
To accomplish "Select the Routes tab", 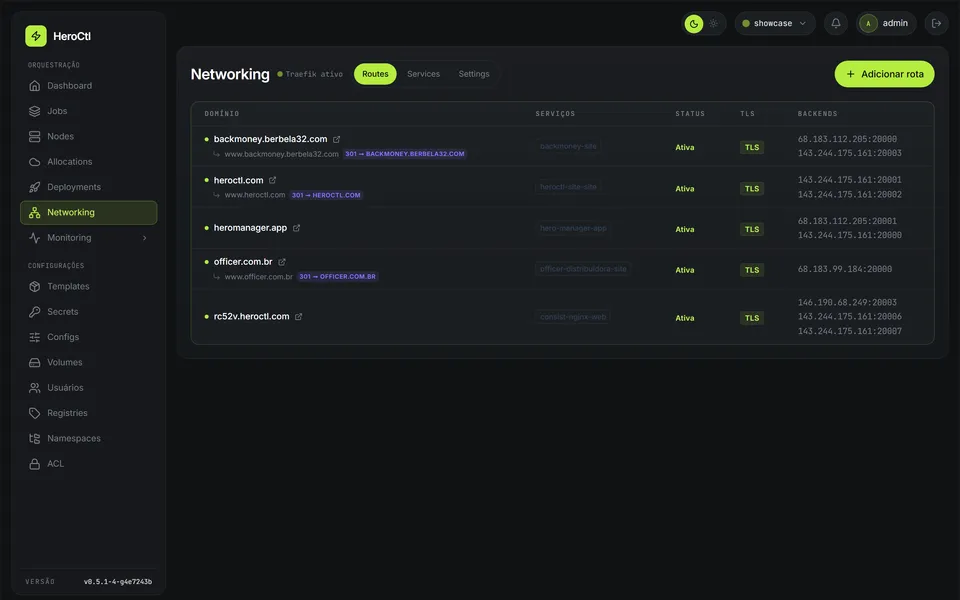I will (375, 74).
